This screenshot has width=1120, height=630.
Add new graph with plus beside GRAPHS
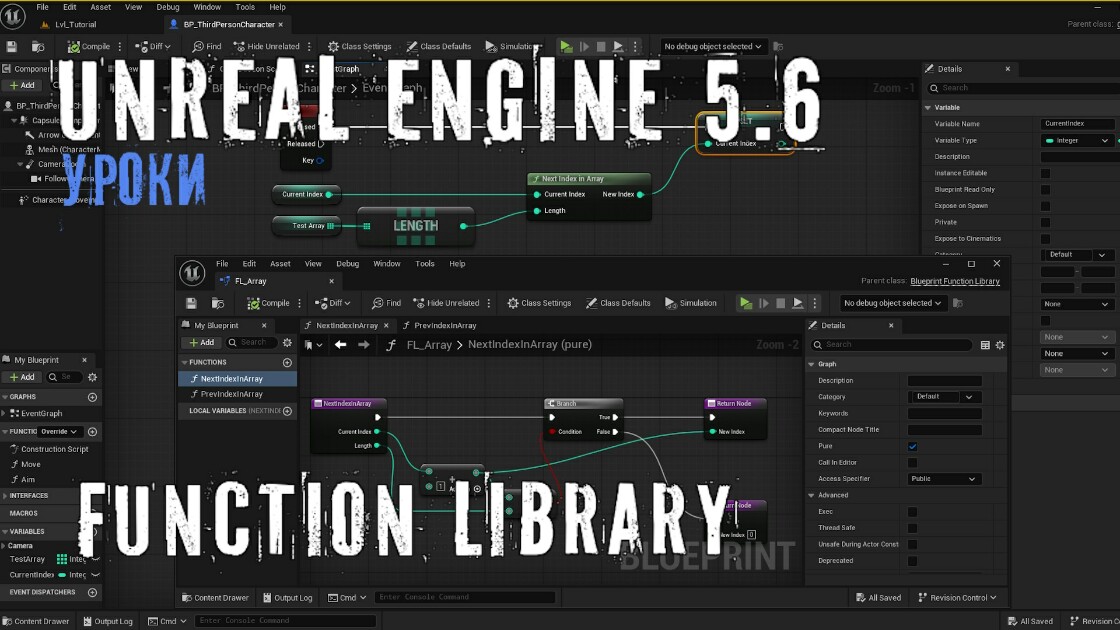pyautogui.click(x=92, y=396)
